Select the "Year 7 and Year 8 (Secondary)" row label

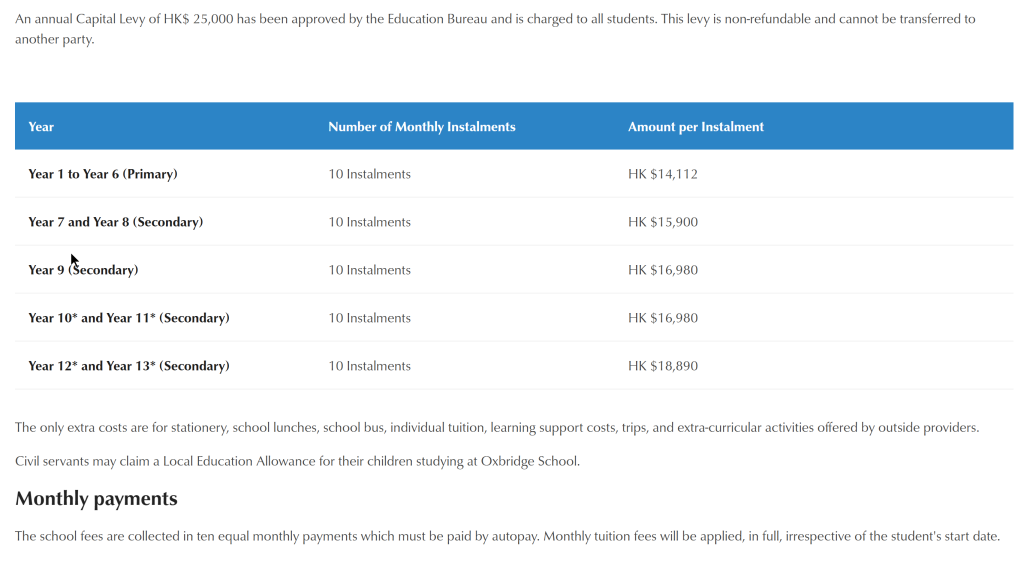pos(115,222)
